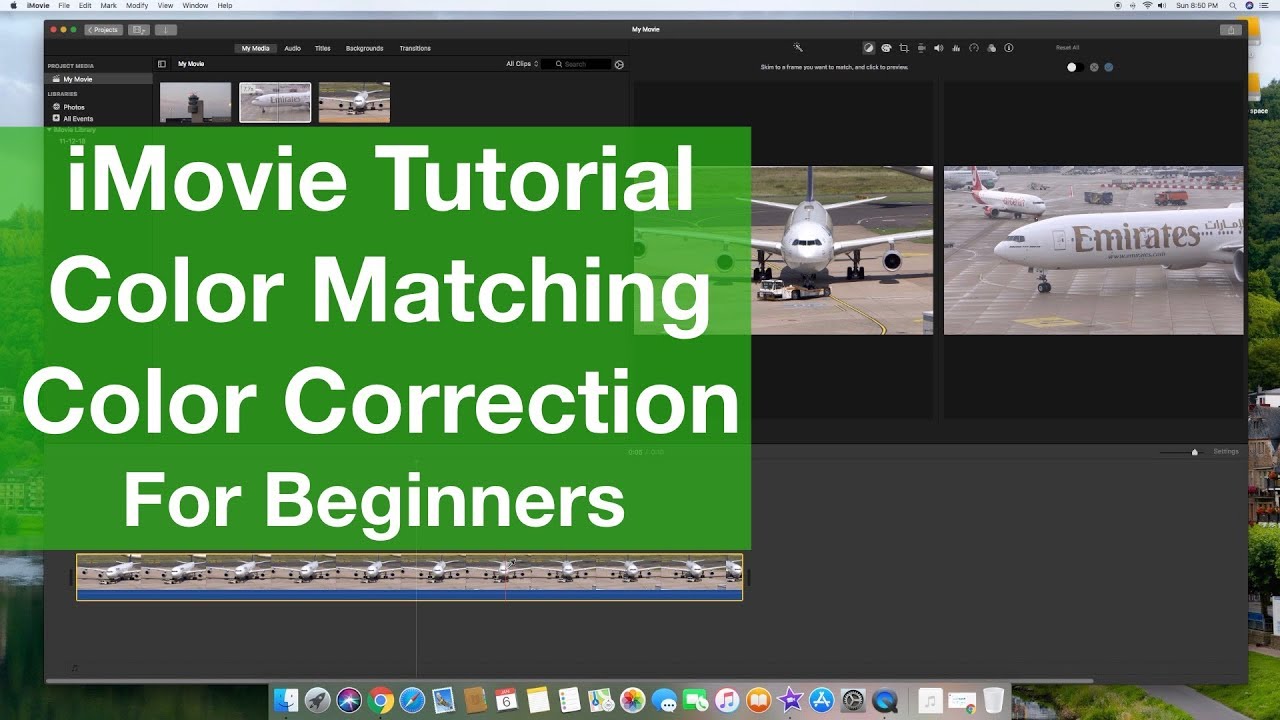Open the Mark menu
Image resolution: width=1280 pixels, height=720 pixels.
point(108,5)
